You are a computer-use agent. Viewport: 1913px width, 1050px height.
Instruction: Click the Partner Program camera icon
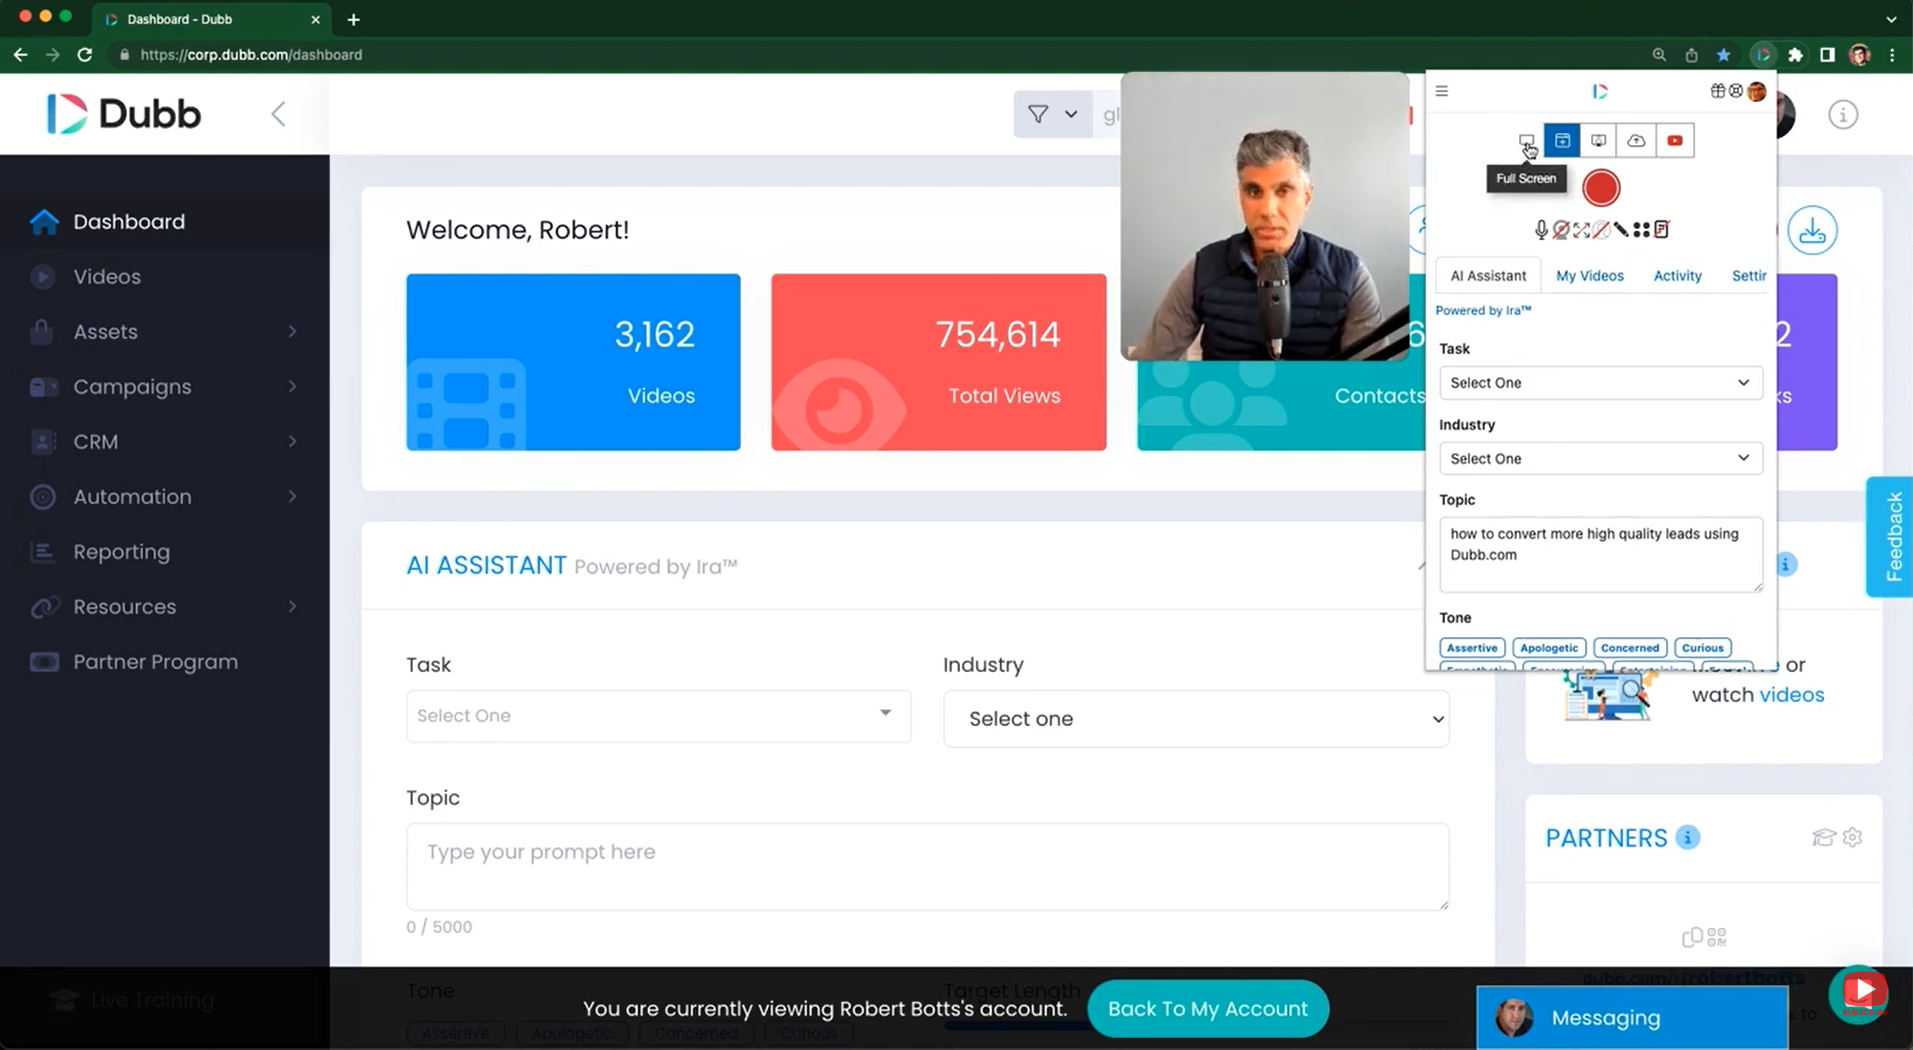[44, 662]
